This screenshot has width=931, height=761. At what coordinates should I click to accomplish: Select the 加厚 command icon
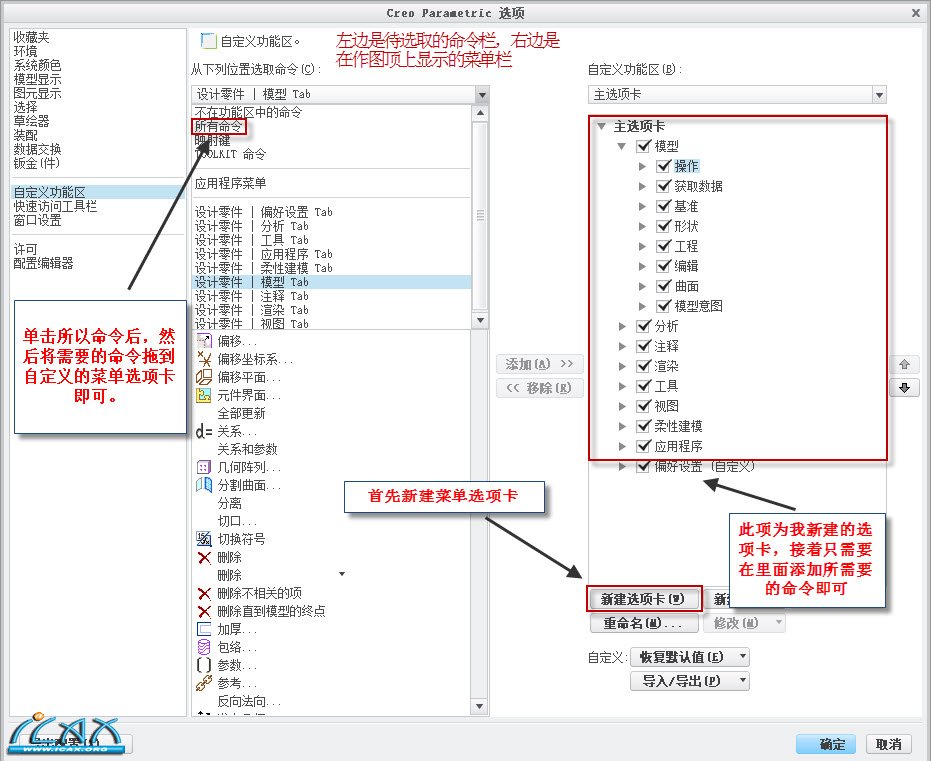[204, 629]
